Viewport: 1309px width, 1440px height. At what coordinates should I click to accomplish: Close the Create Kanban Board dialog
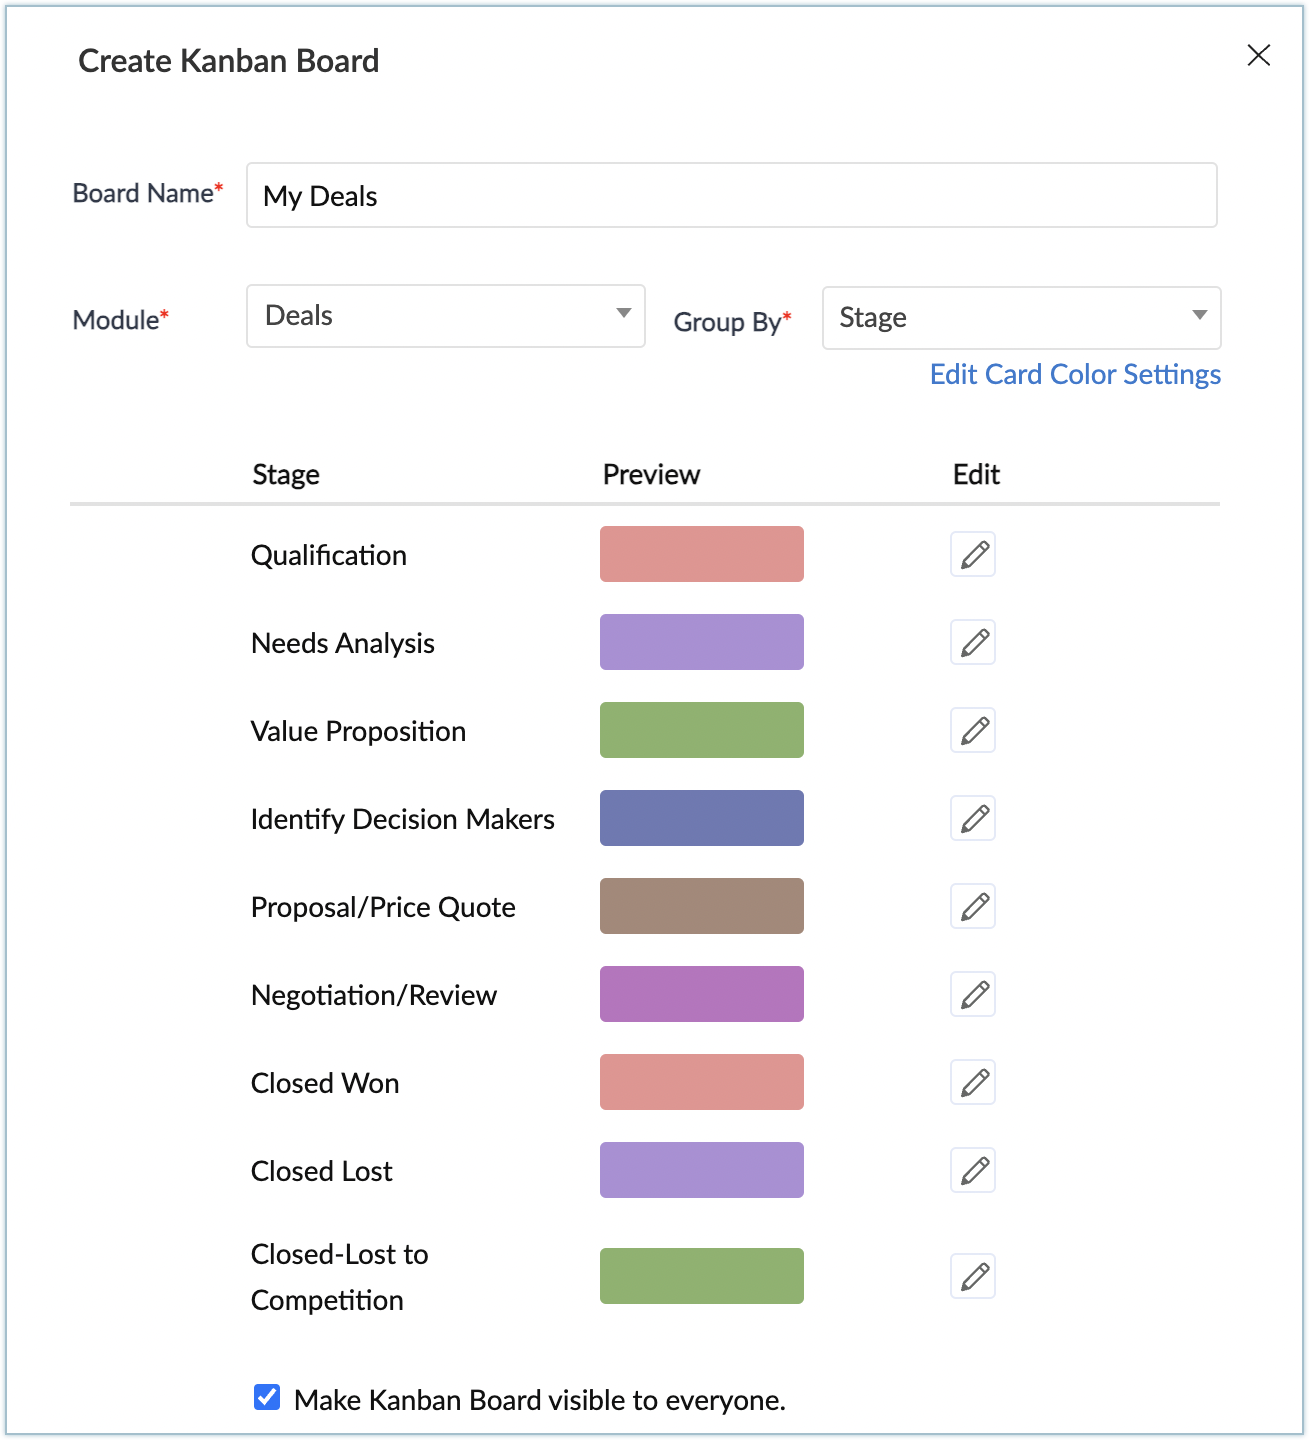(1259, 55)
